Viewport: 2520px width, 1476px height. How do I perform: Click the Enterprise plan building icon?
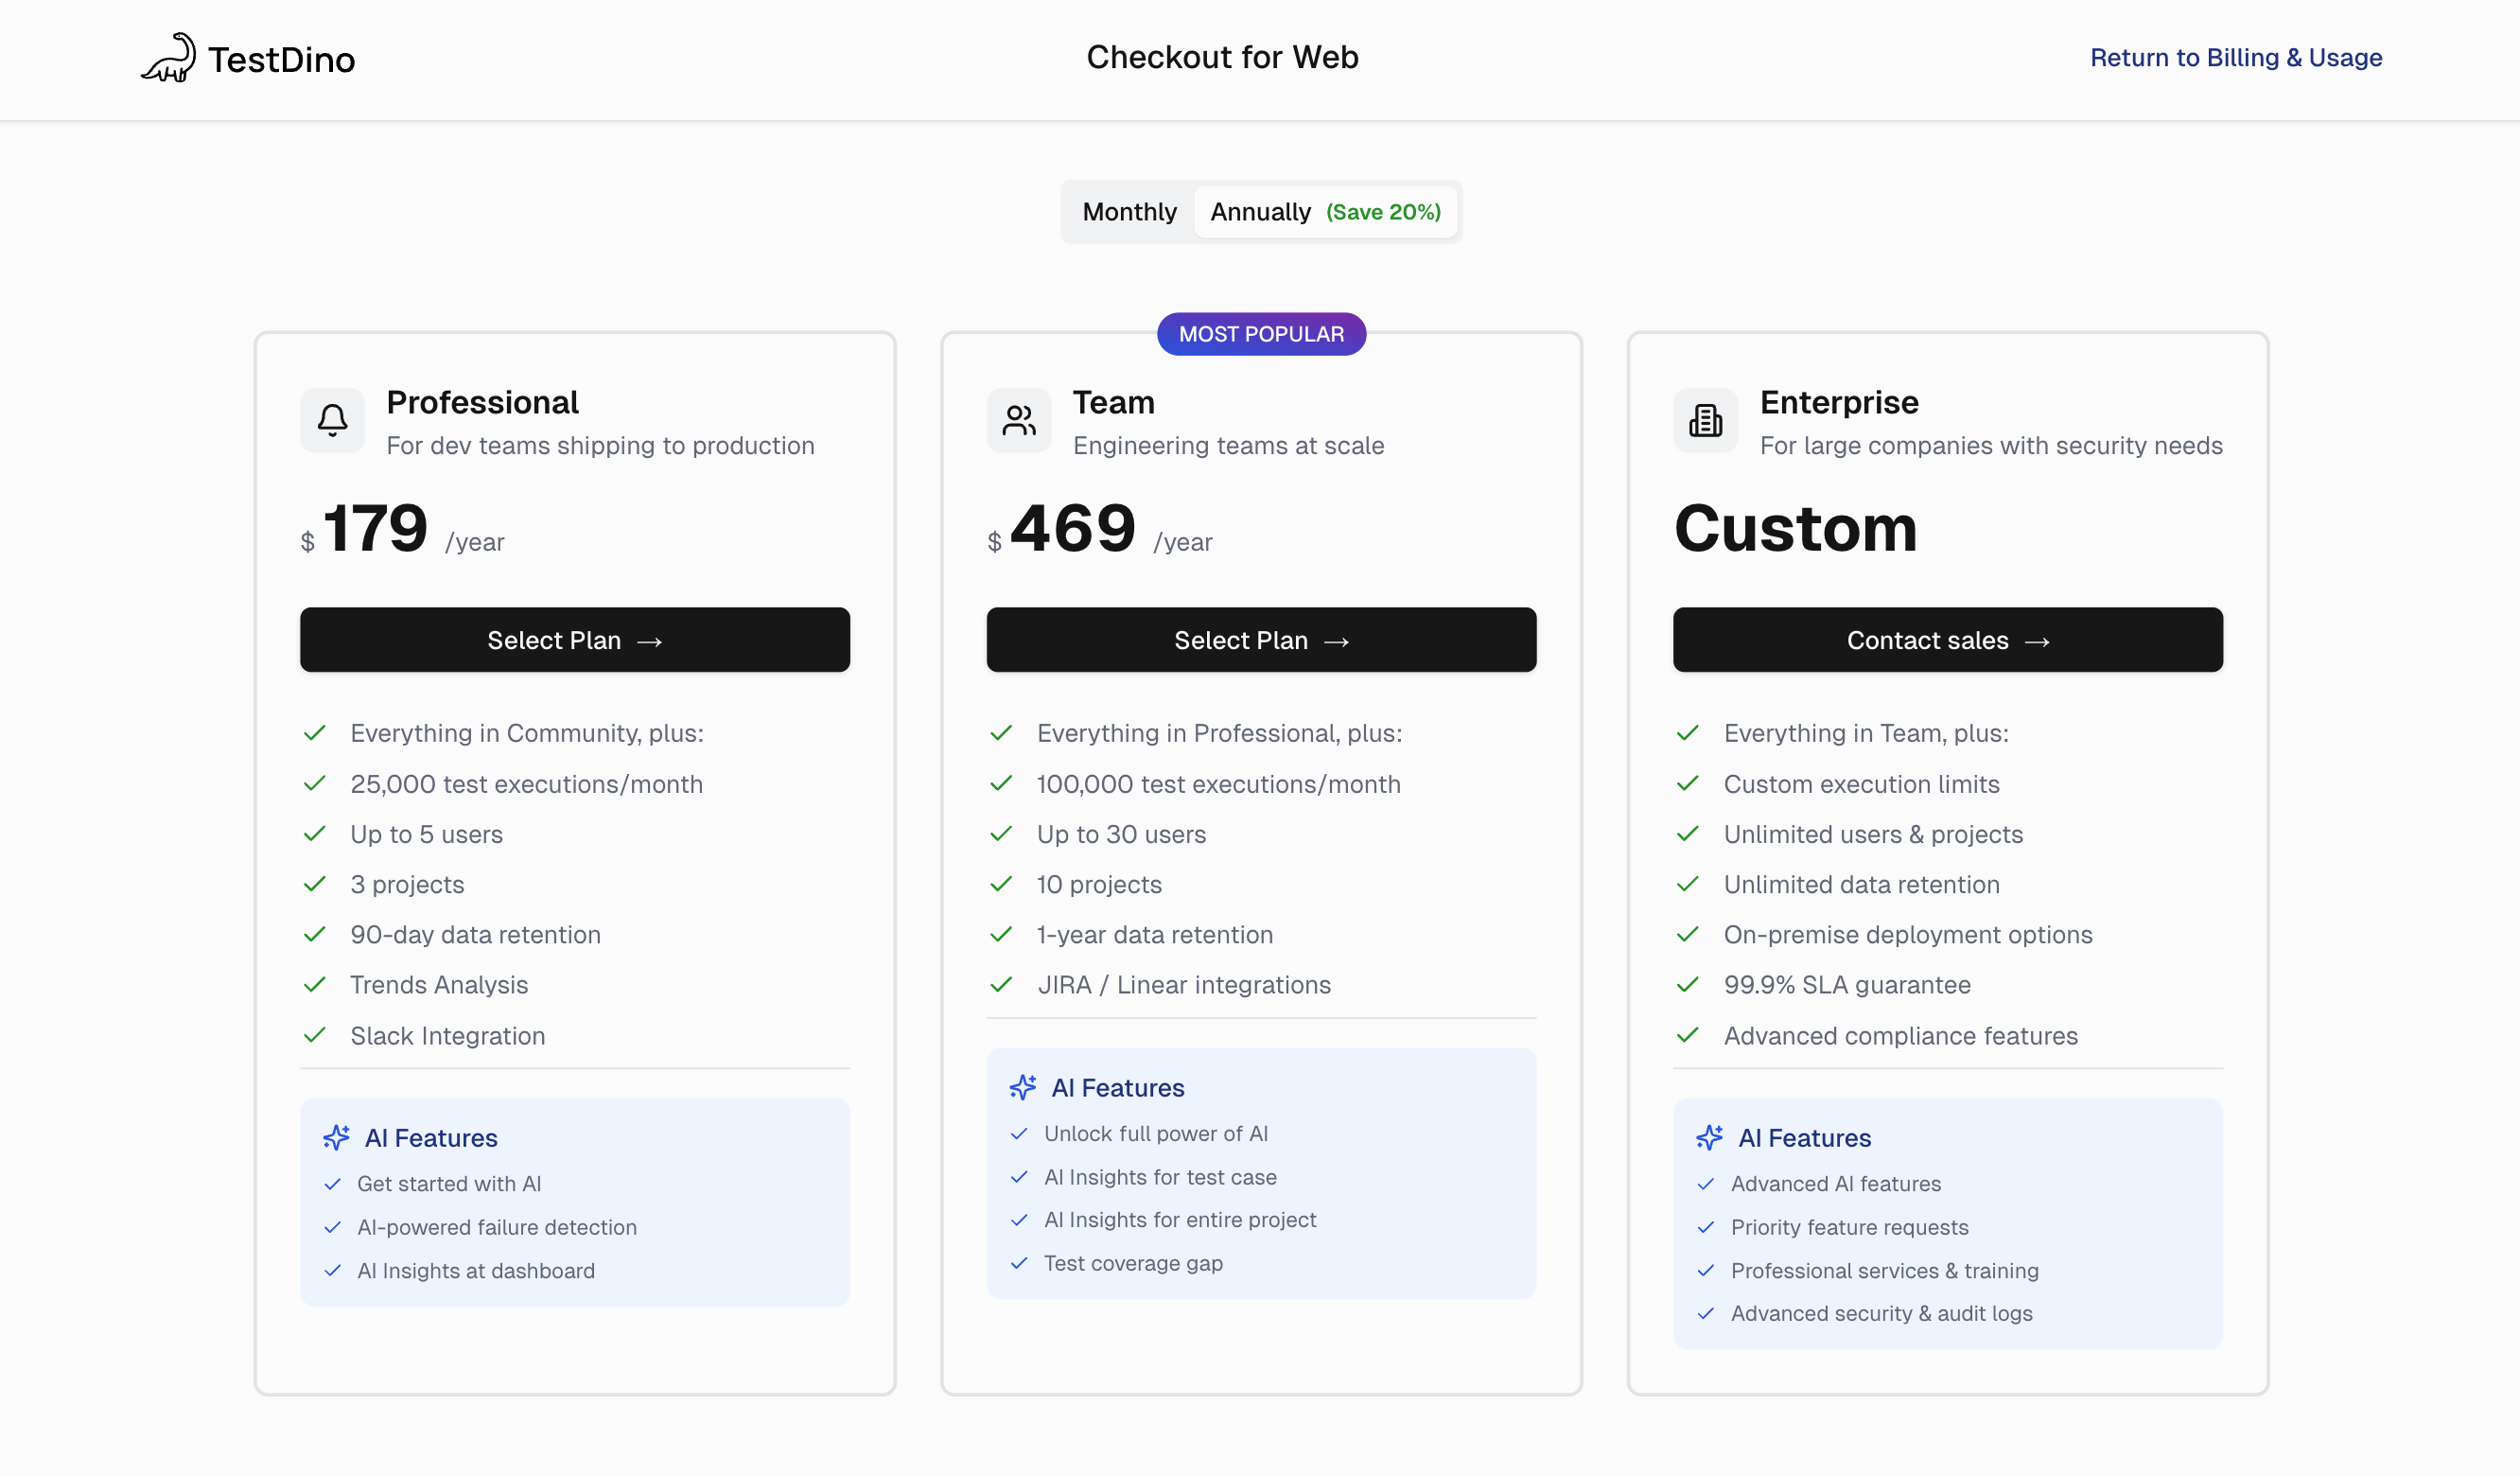[x=1705, y=420]
